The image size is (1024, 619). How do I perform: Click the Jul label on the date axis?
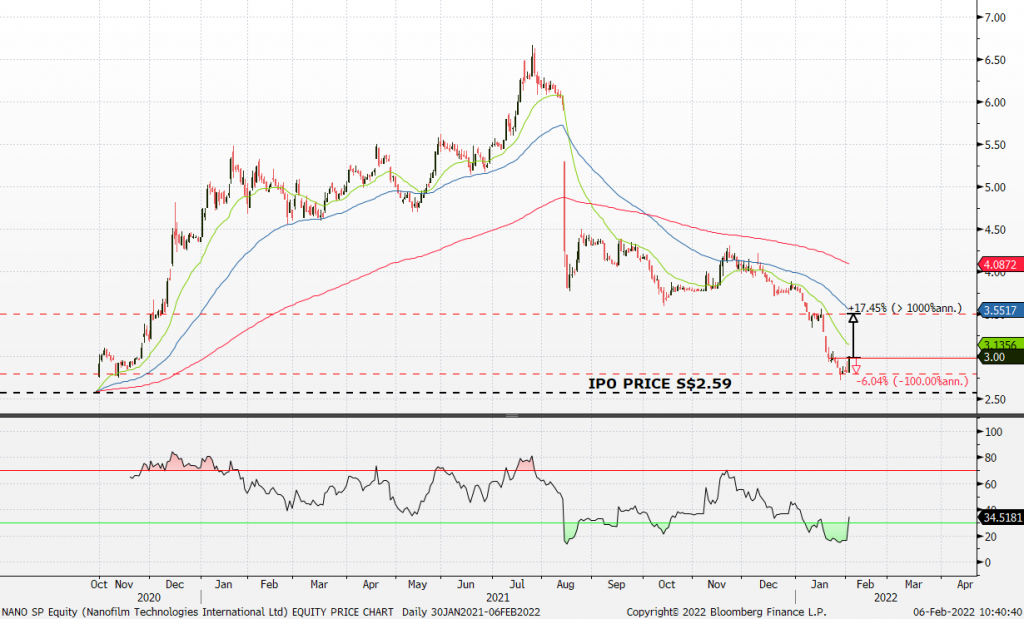[517, 584]
